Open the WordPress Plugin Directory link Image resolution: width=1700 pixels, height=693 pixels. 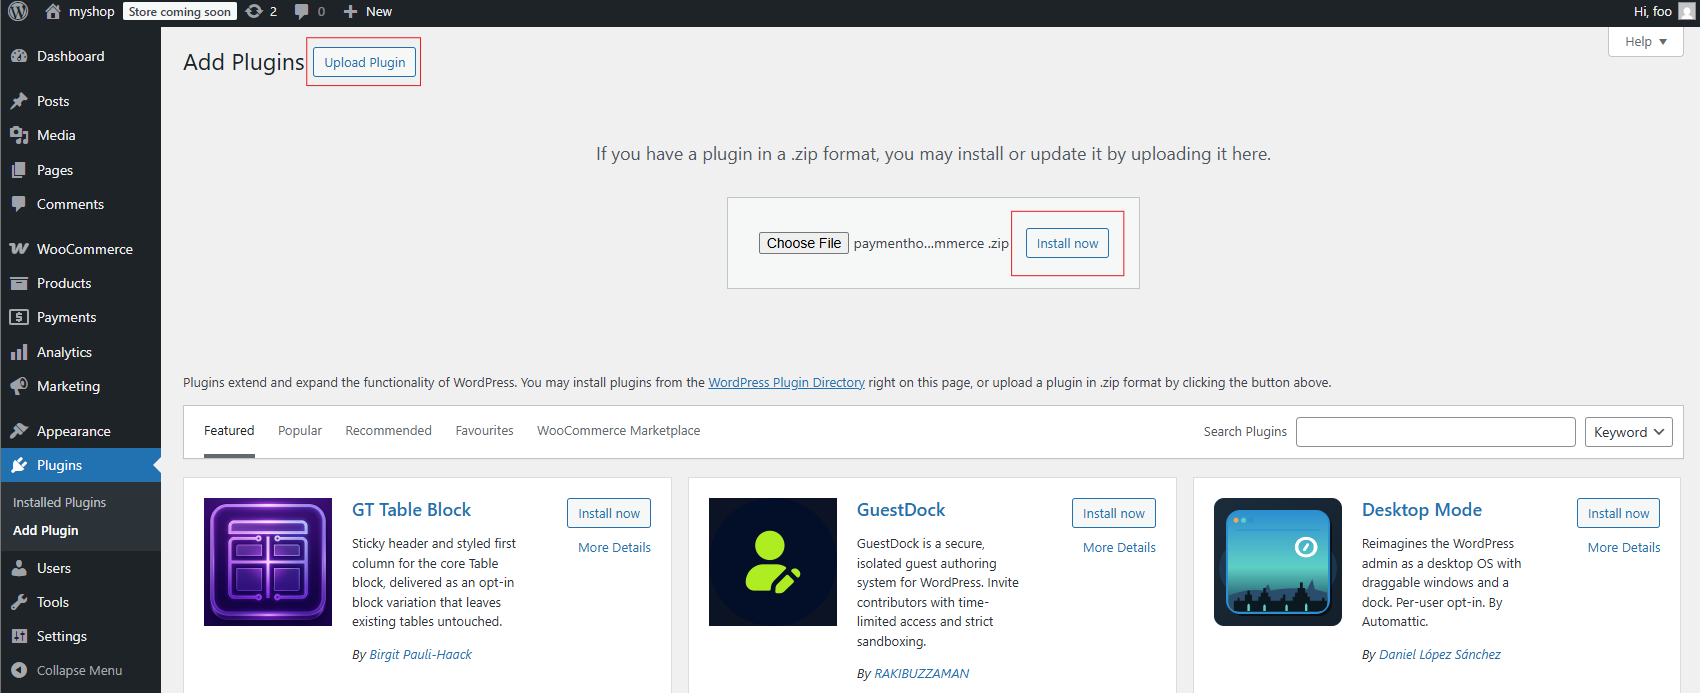click(x=786, y=382)
